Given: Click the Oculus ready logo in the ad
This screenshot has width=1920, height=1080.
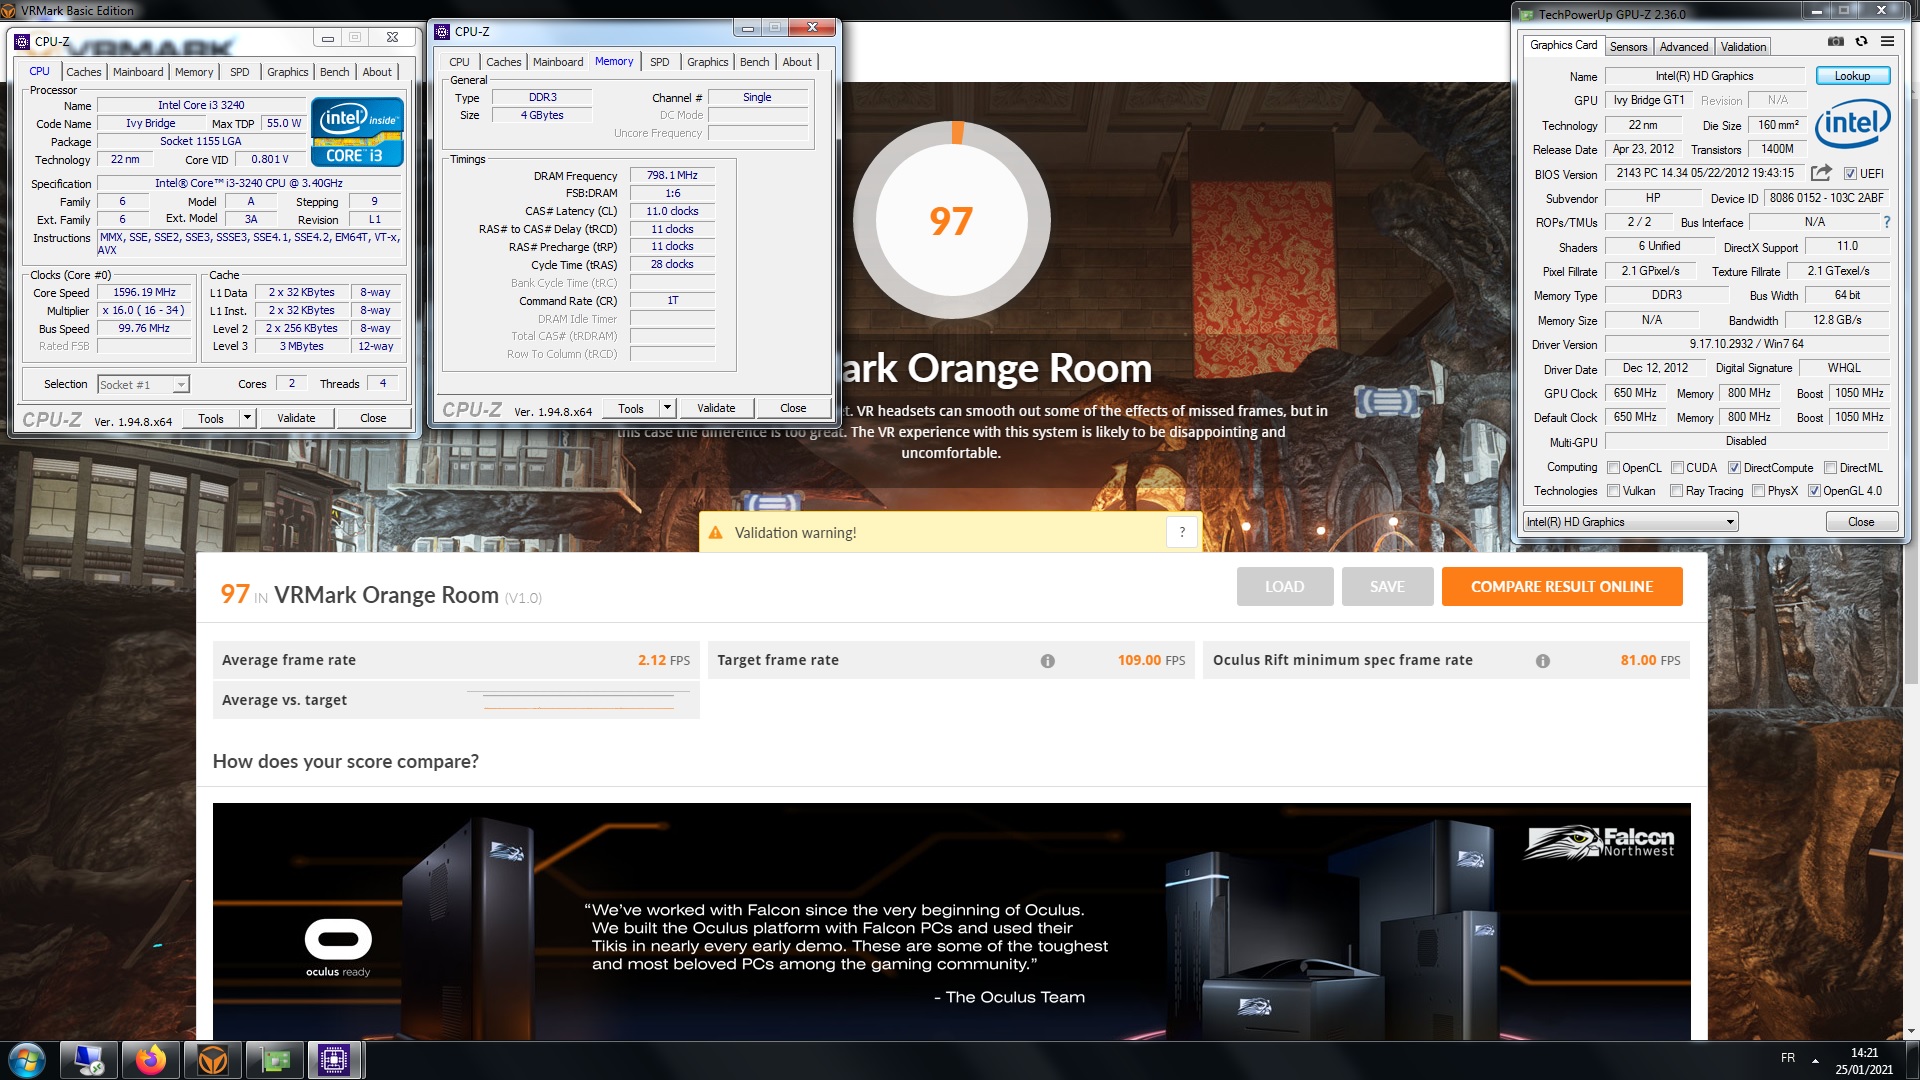Looking at the screenshot, I should pos(338,948).
